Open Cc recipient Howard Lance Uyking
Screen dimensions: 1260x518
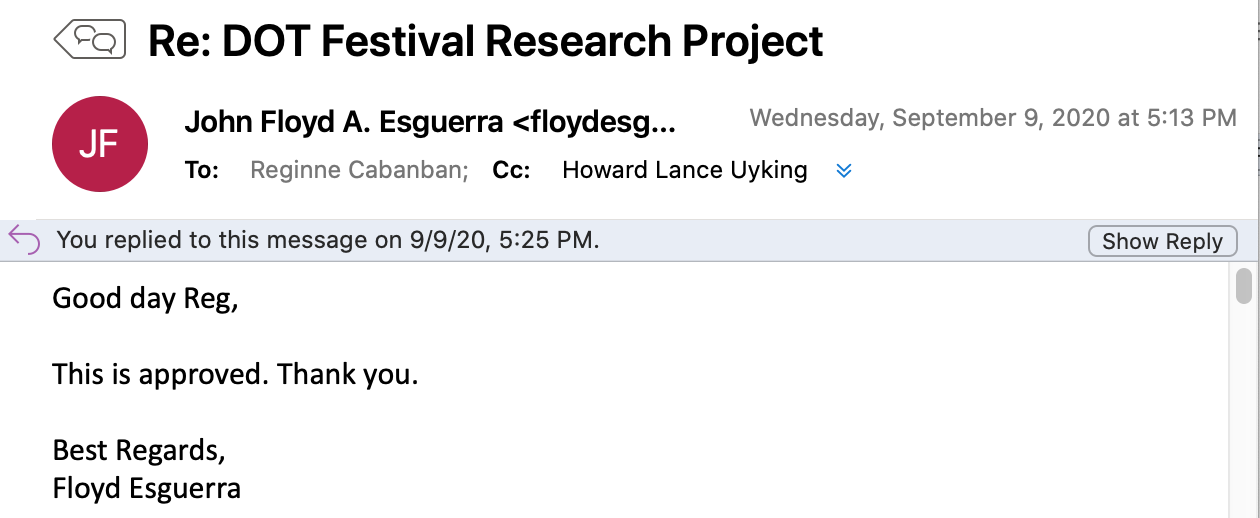pos(685,170)
